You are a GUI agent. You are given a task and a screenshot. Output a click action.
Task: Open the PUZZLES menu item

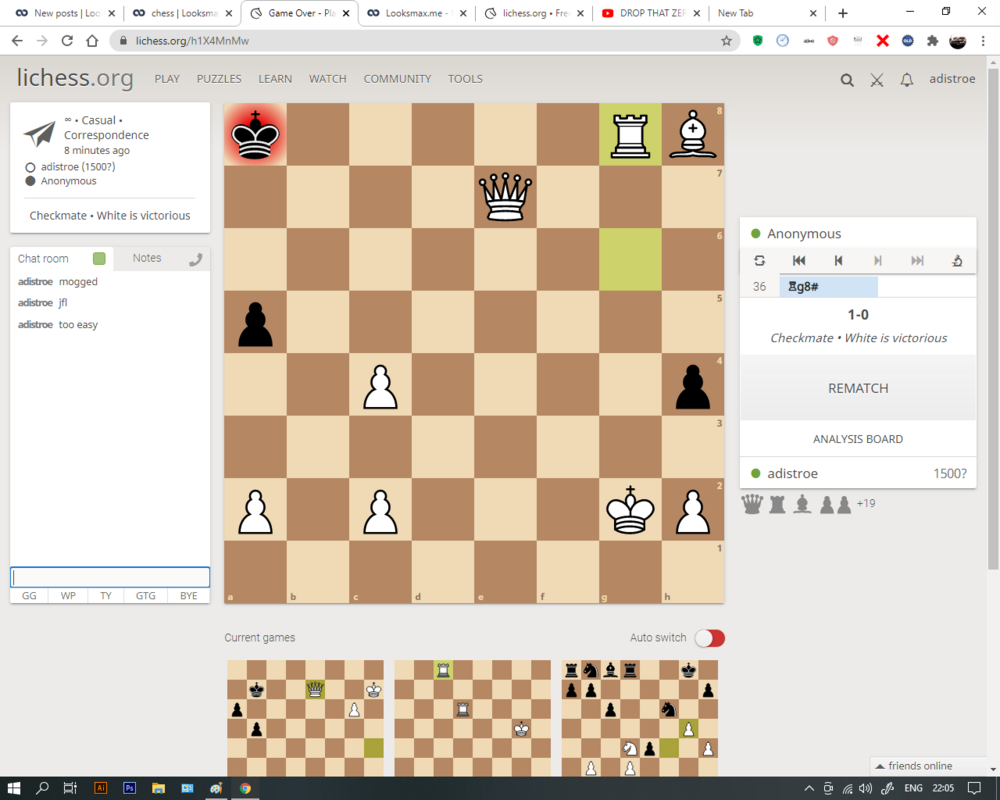tap(219, 79)
